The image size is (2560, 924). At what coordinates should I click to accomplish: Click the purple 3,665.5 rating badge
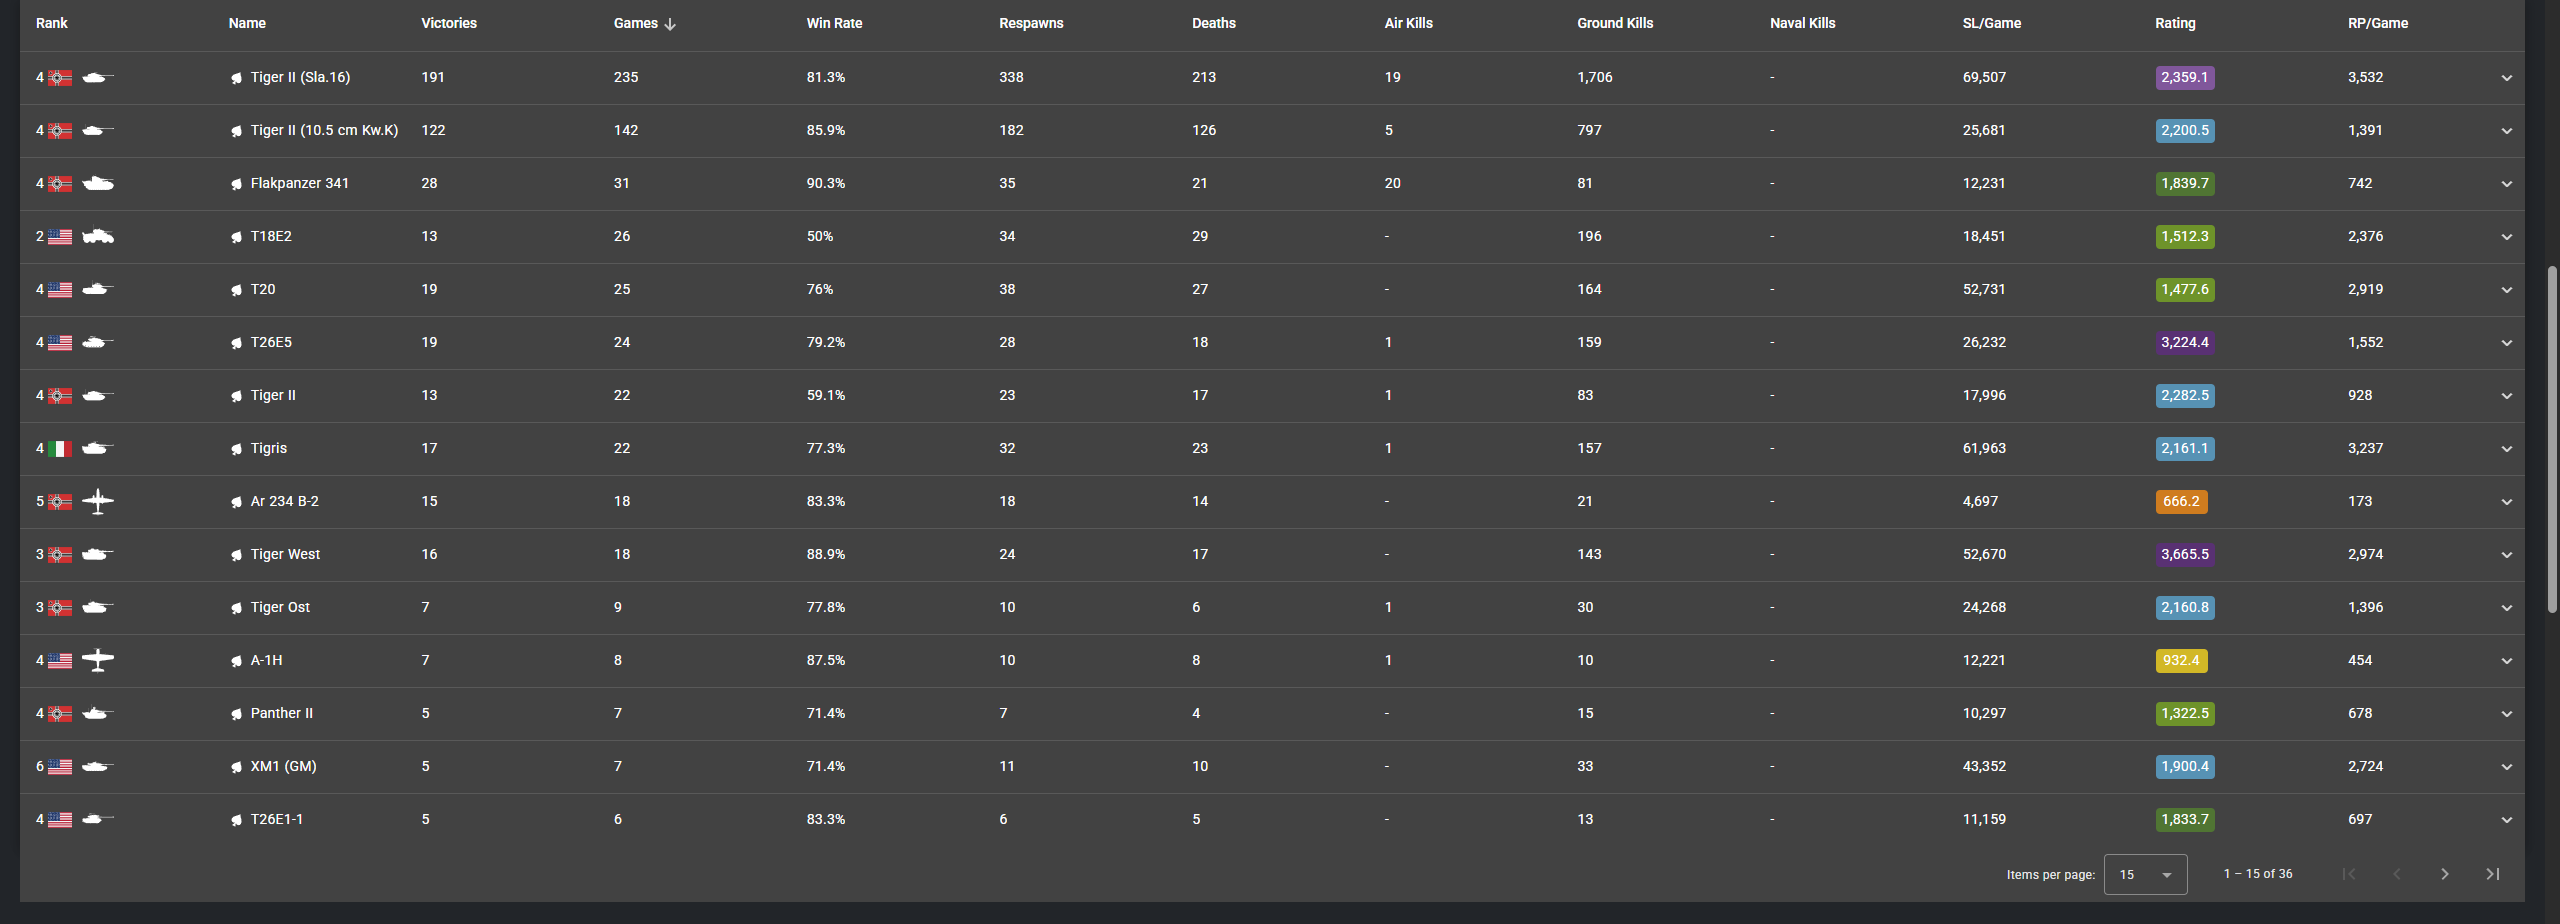2185,554
